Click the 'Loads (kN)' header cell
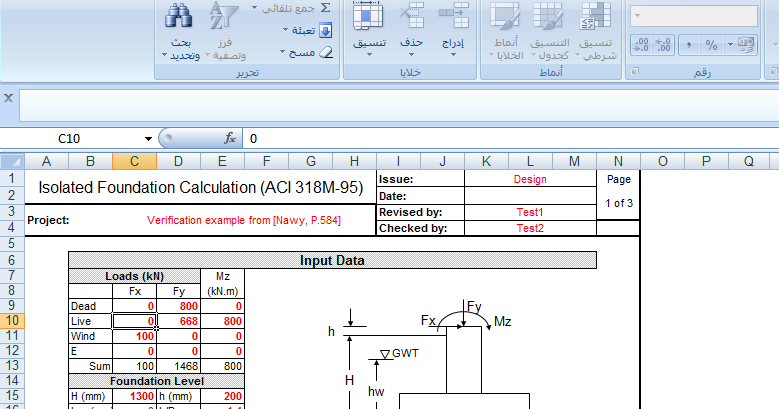 tap(135, 276)
